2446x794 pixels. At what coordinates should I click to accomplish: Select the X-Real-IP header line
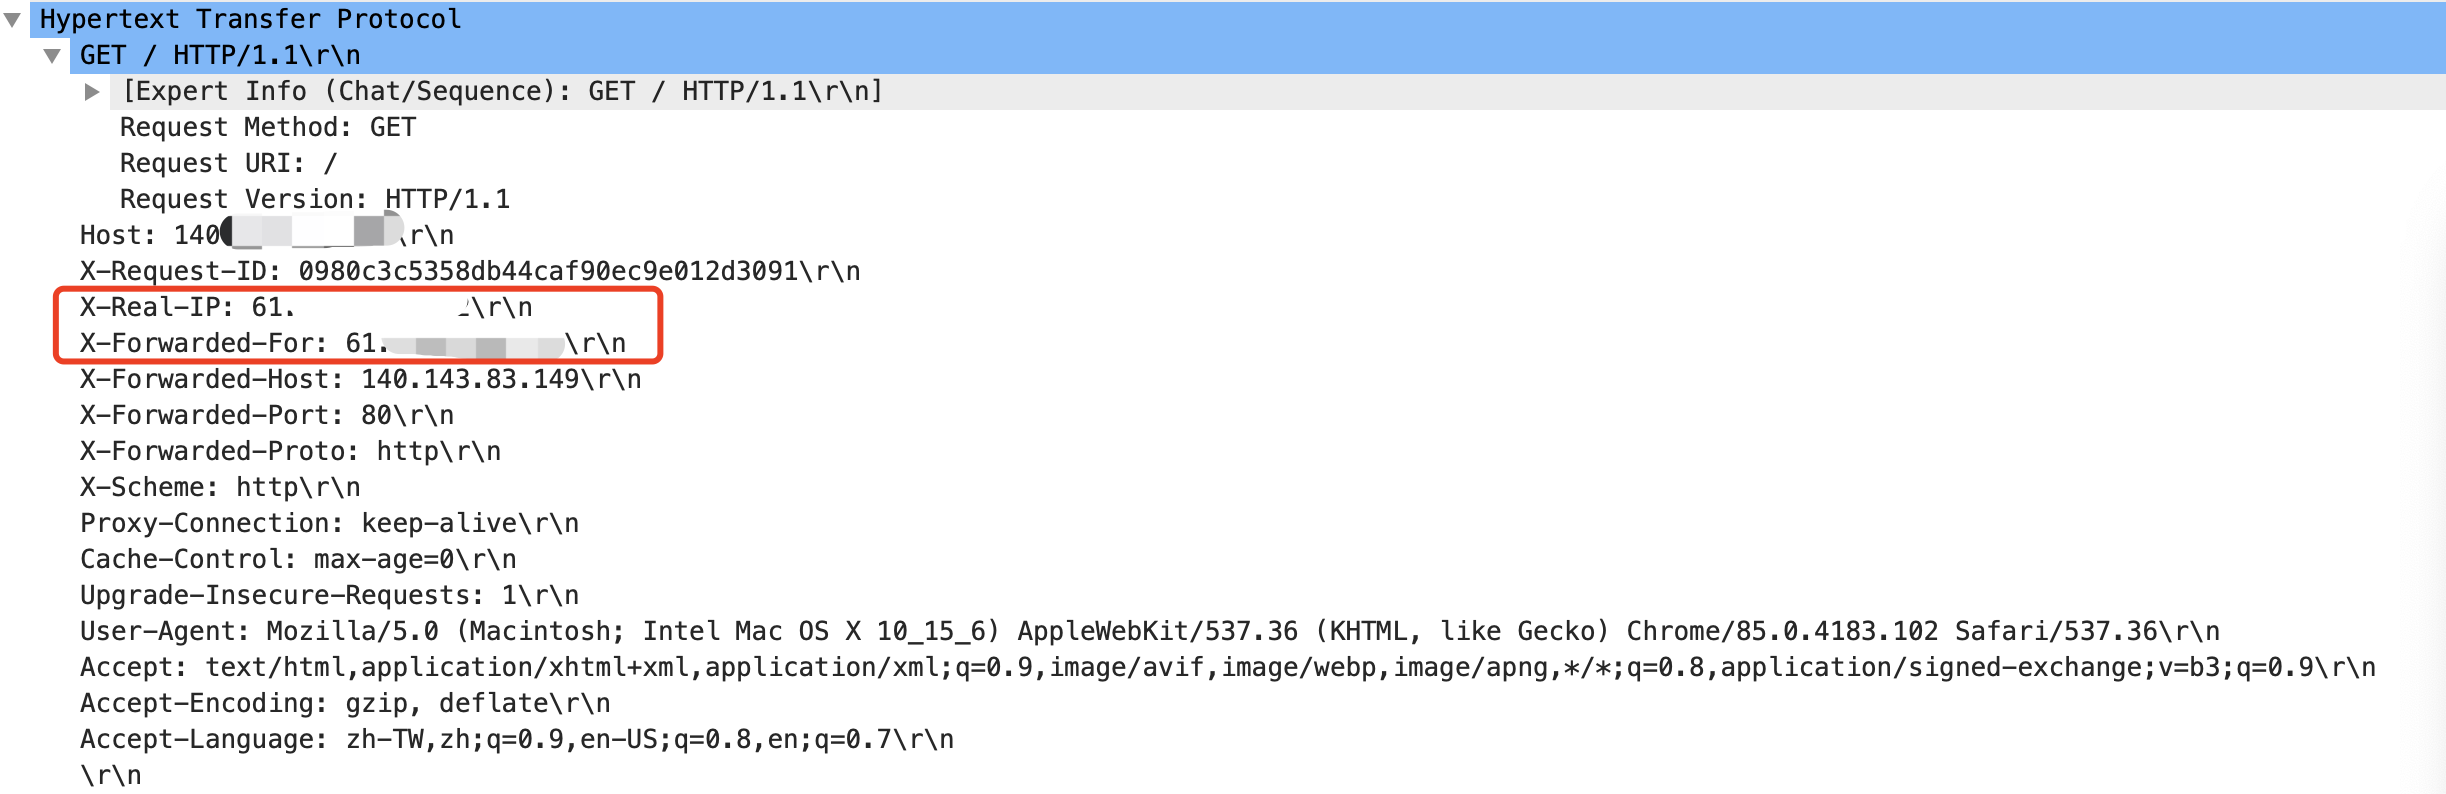click(305, 307)
